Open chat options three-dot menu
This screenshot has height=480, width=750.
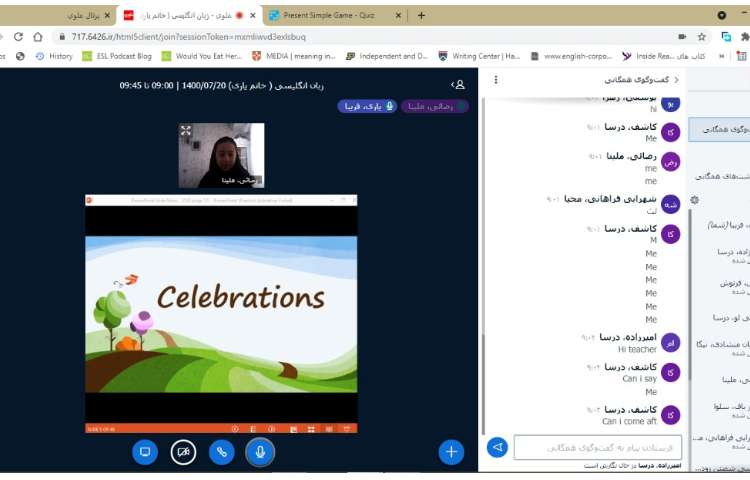tap(496, 79)
